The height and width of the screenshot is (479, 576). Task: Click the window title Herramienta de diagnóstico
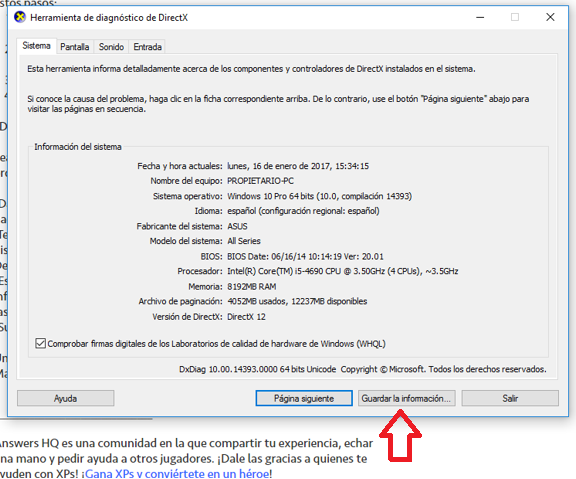109,18
